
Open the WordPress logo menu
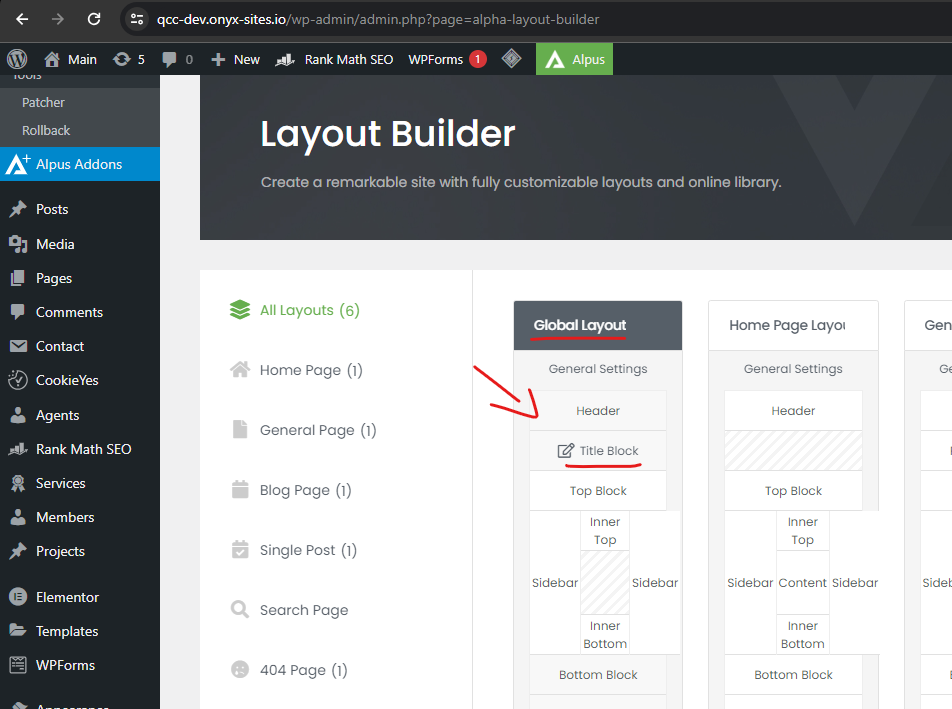click(17, 59)
